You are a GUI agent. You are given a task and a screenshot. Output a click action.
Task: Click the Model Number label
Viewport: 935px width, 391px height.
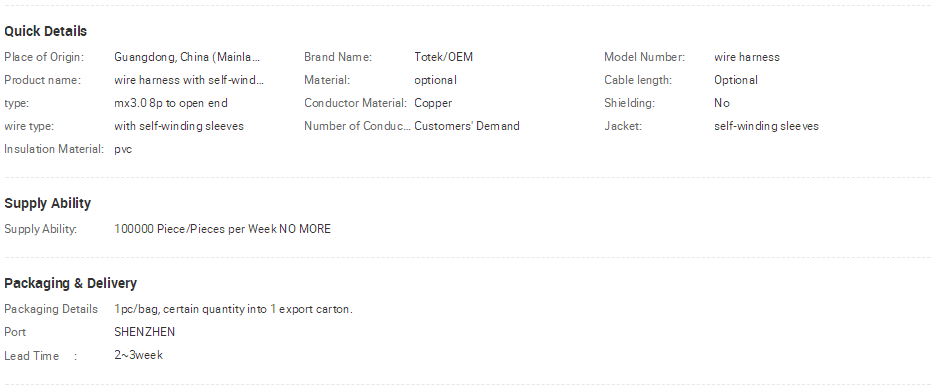(644, 57)
